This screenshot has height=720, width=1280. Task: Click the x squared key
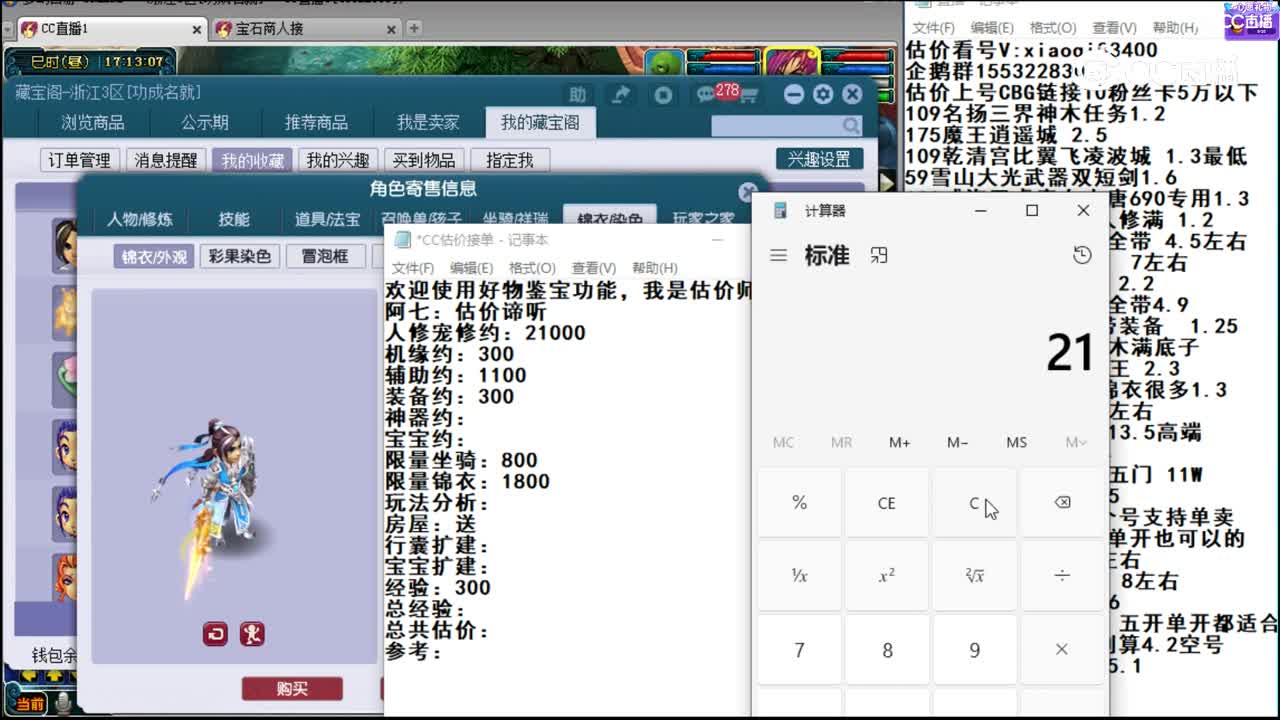pos(887,576)
